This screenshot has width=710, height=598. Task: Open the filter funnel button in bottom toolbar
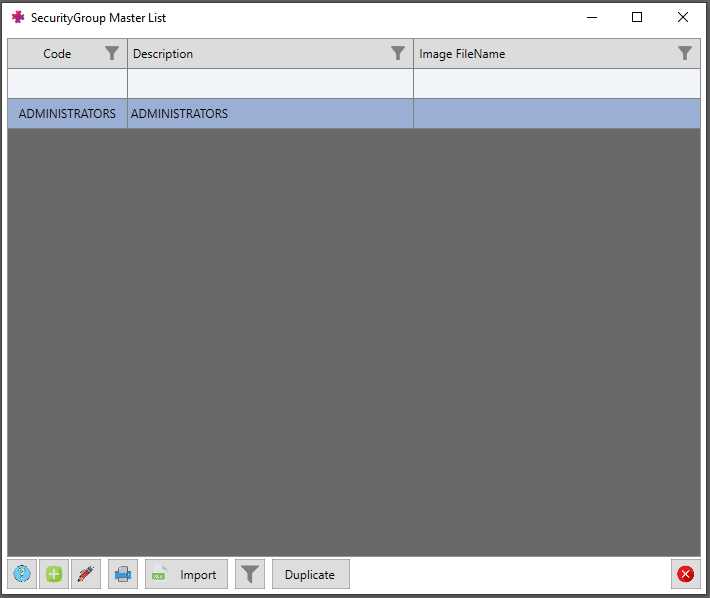pyautogui.click(x=249, y=574)
